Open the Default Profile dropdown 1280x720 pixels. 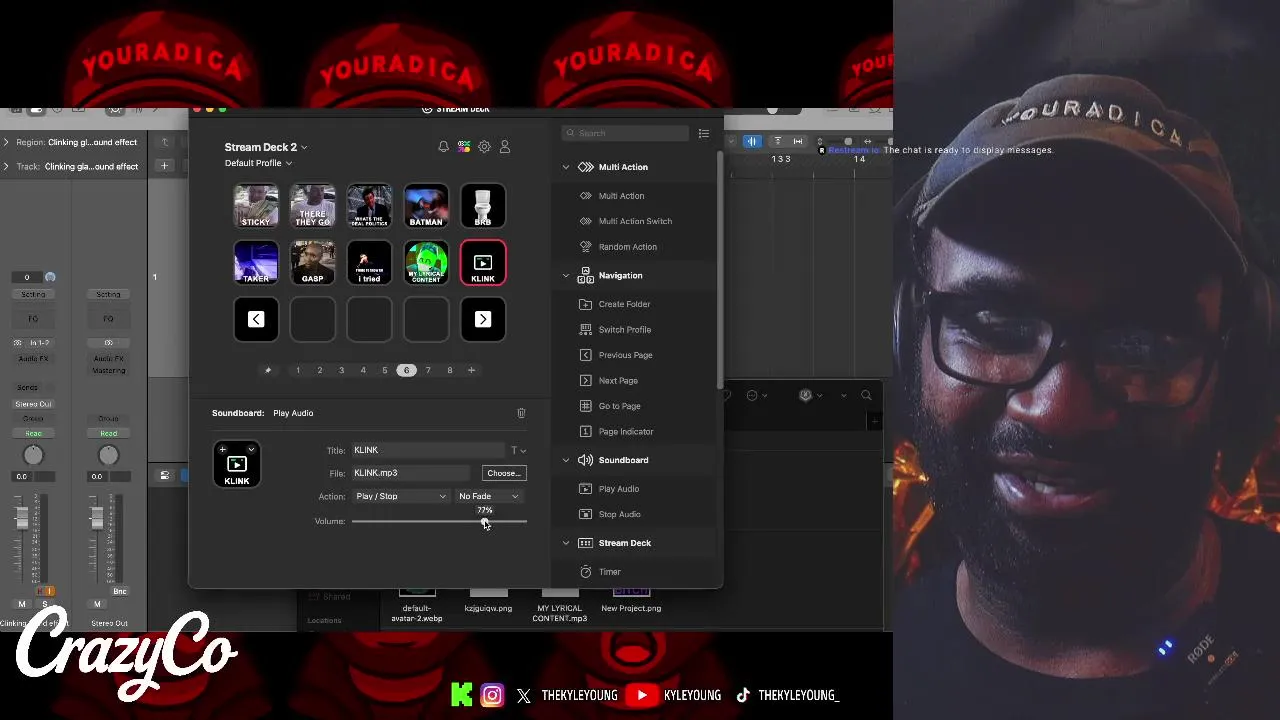[258, 163]
